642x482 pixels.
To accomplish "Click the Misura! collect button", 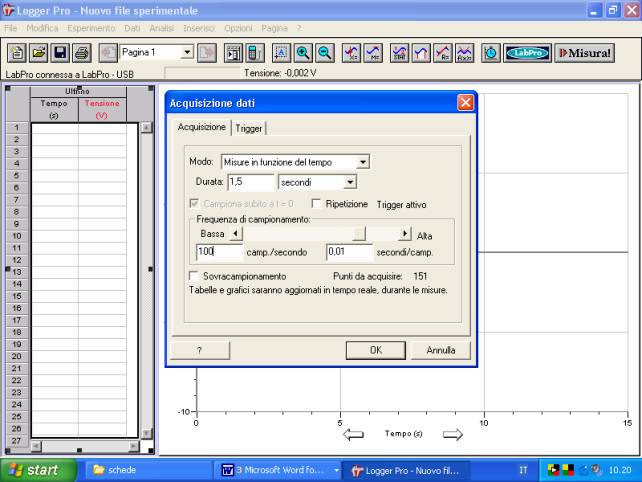I will [x=584, y=53].
